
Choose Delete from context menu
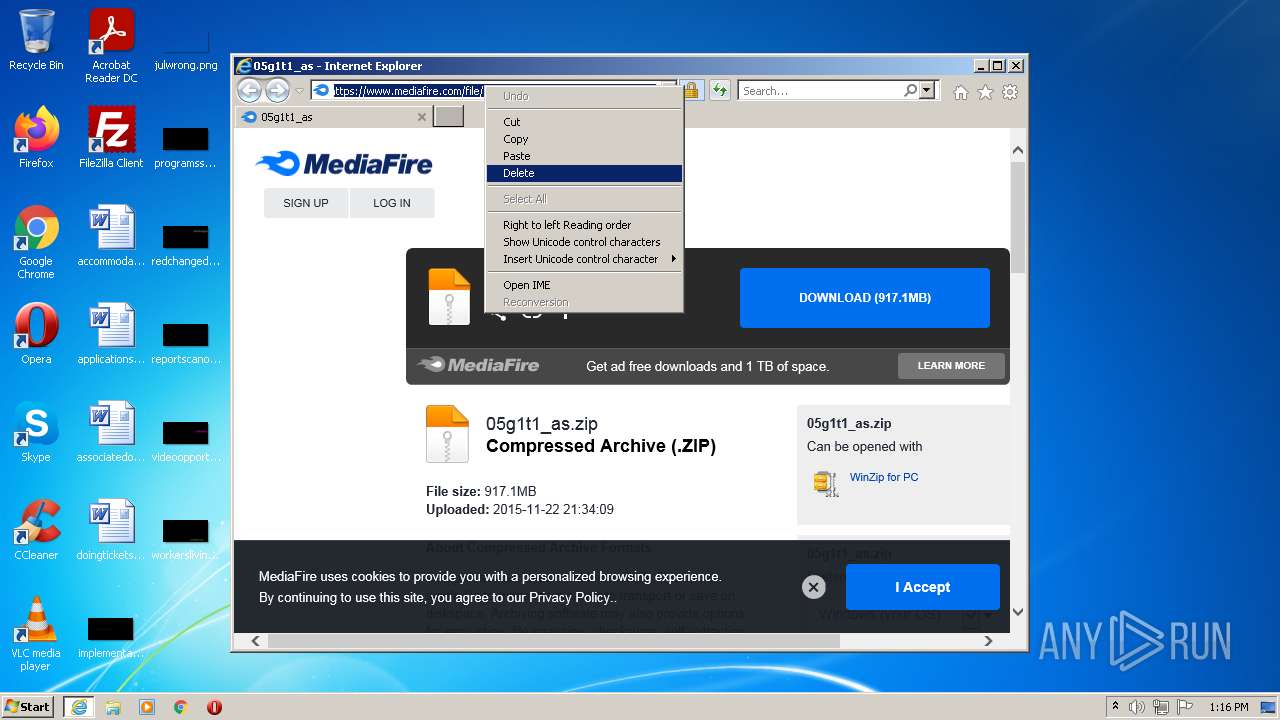tap(584, 173)
